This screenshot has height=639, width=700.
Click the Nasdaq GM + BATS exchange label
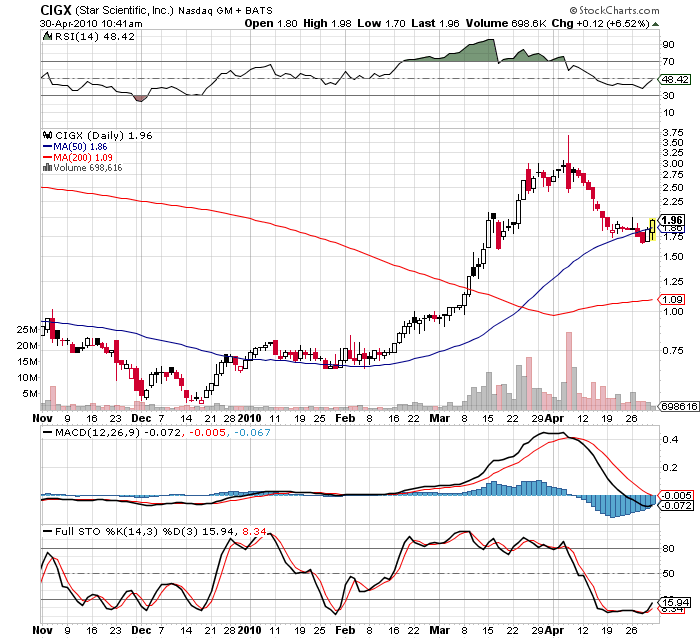225,11
